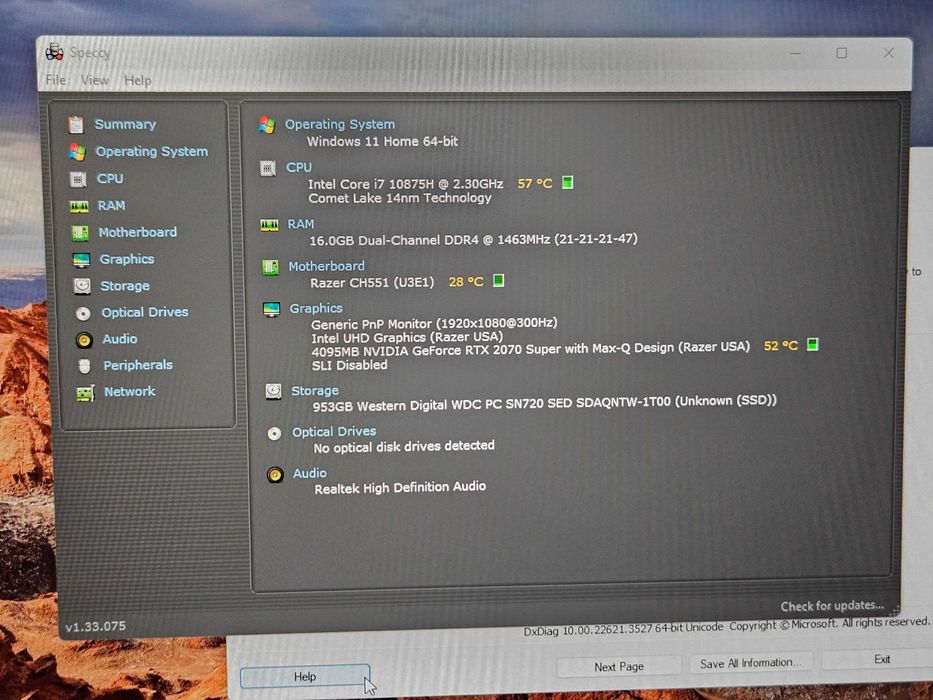Click the Peripherals mouse icon in sidebar

pyautogui.click(x=84, y=366)
